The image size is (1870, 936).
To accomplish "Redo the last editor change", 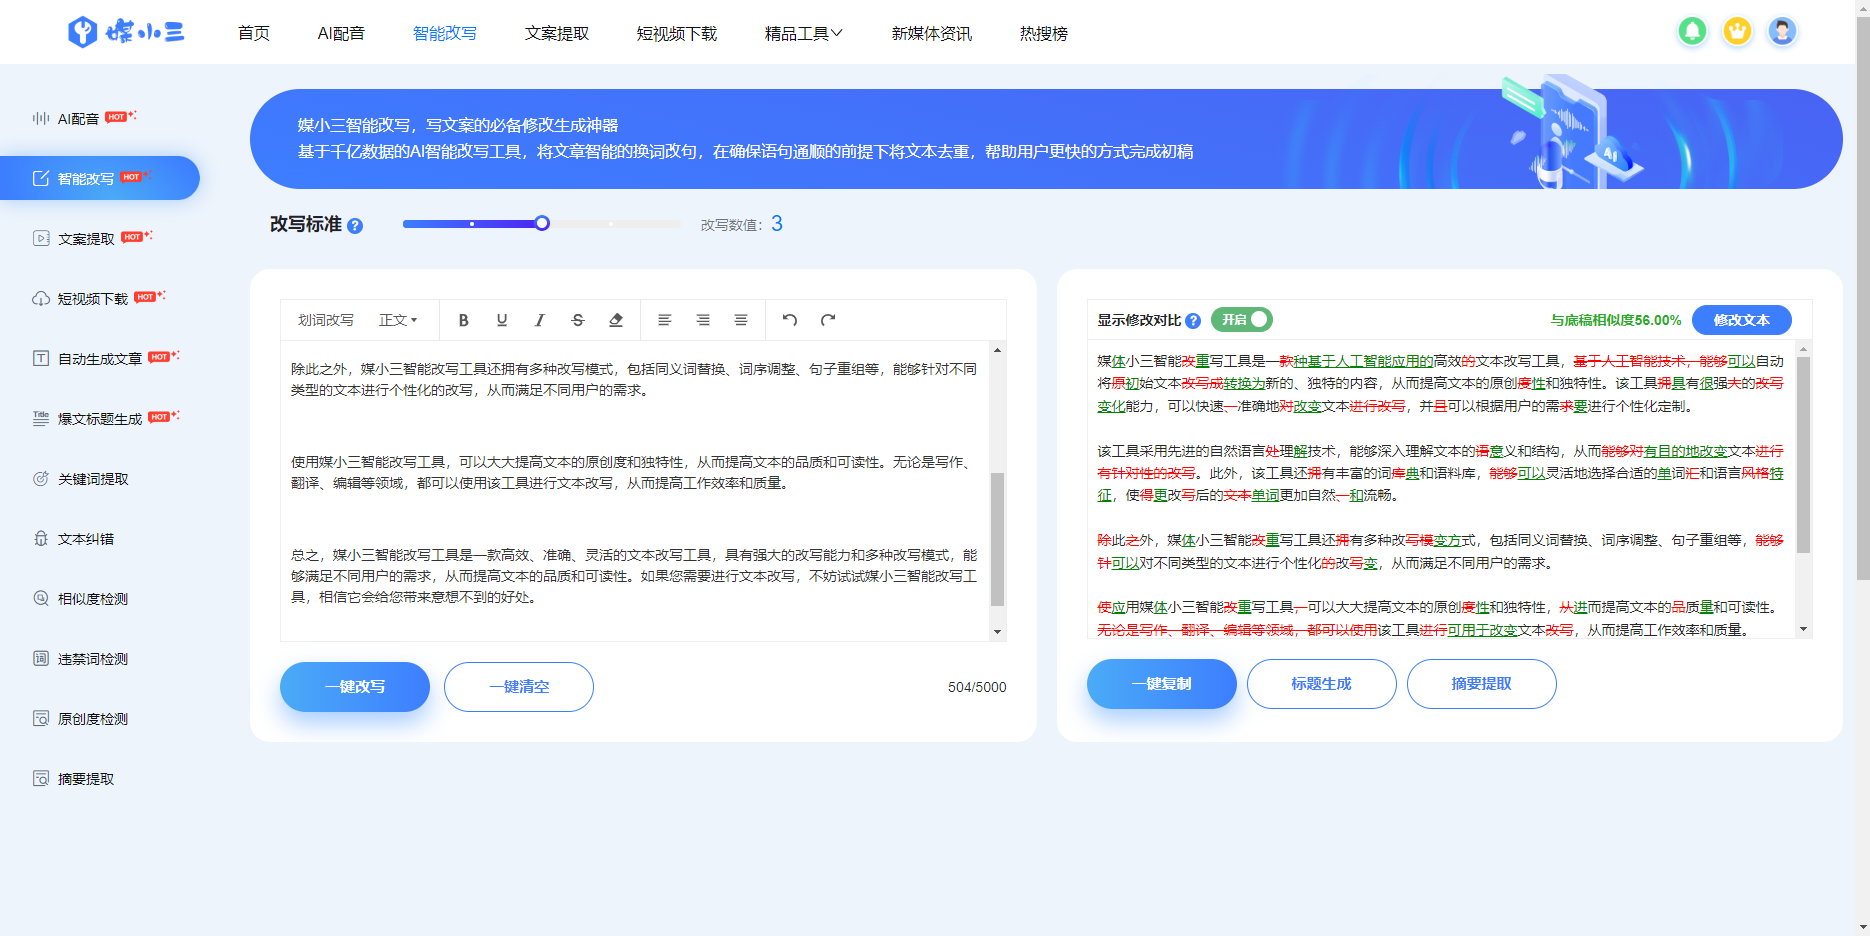I will coord(828,320).
